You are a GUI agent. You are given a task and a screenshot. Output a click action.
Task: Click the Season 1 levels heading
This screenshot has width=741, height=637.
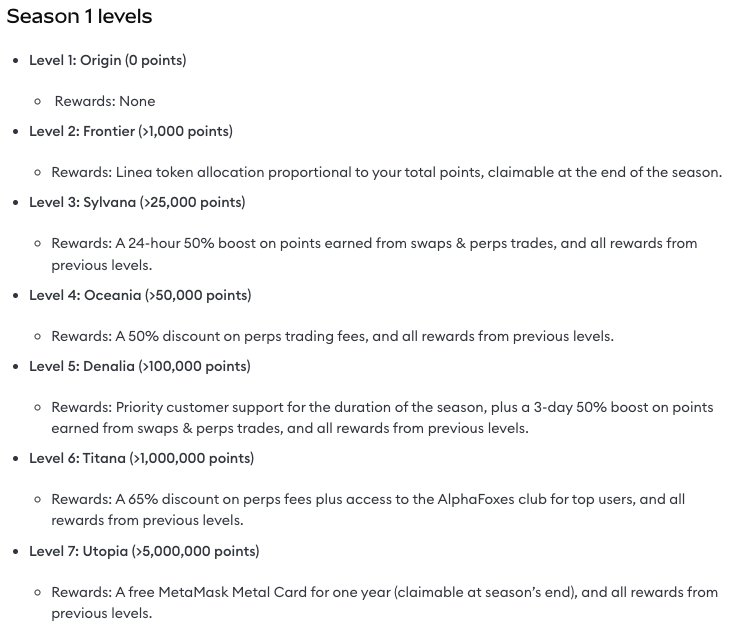click(x=80, y=19)
